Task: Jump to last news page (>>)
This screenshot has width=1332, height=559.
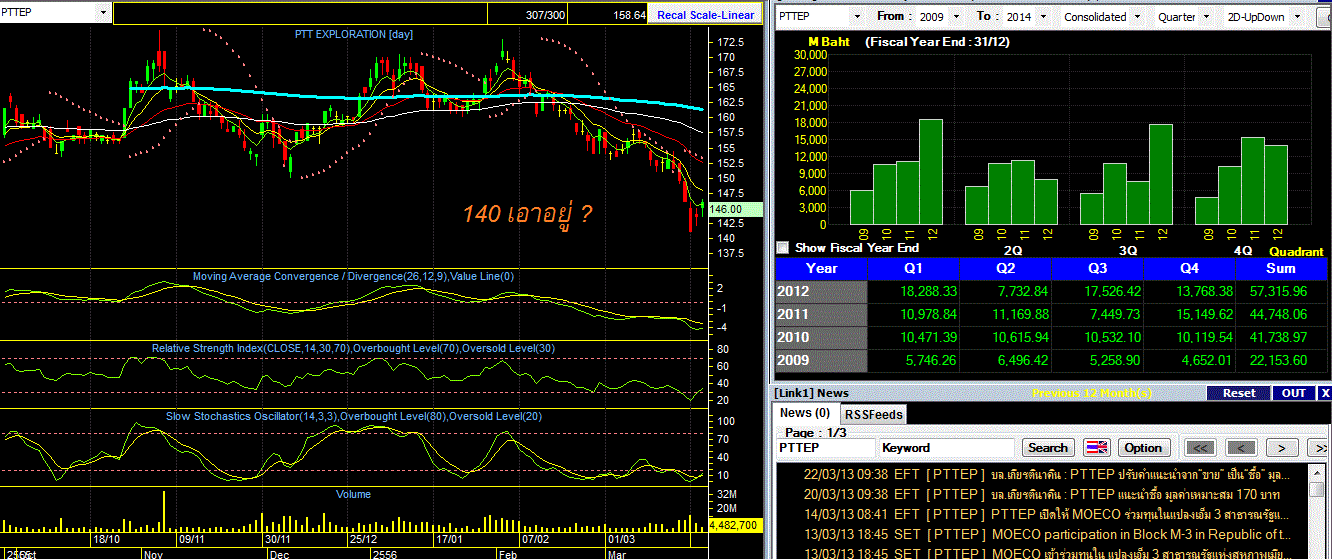Action: pyautogui.click(x=1320, y=448)
